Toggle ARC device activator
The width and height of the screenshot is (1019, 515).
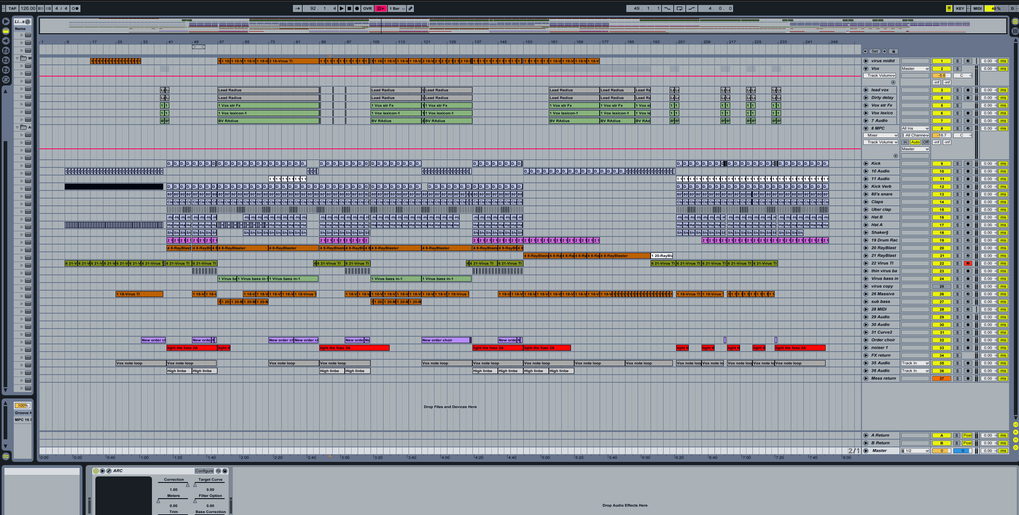[96, 471]
